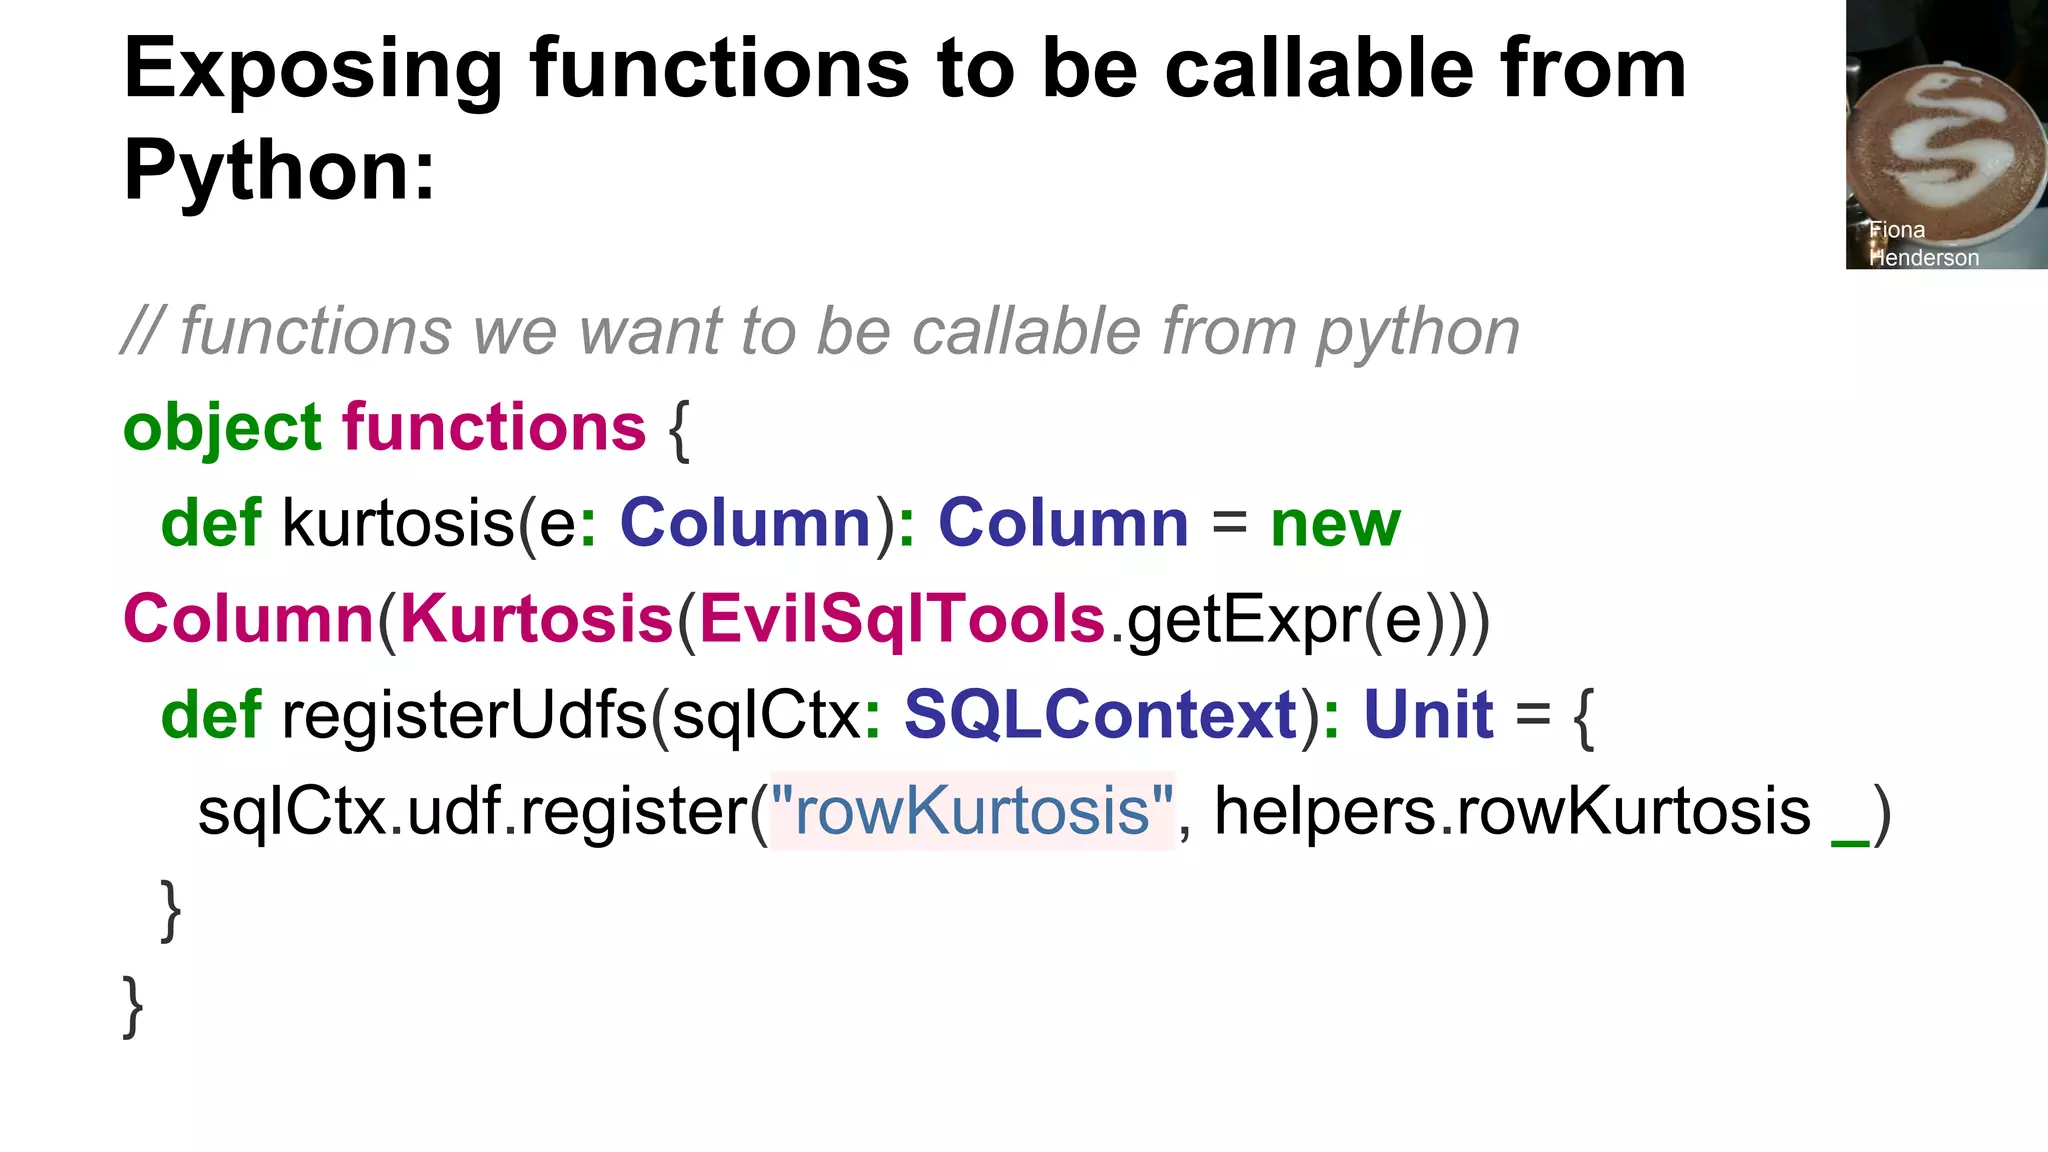Image resolution: width=2048 pixels, height=1152 pixels.
Task: Click the blue 'Unit' return type
Action: tap(1428, 715)
